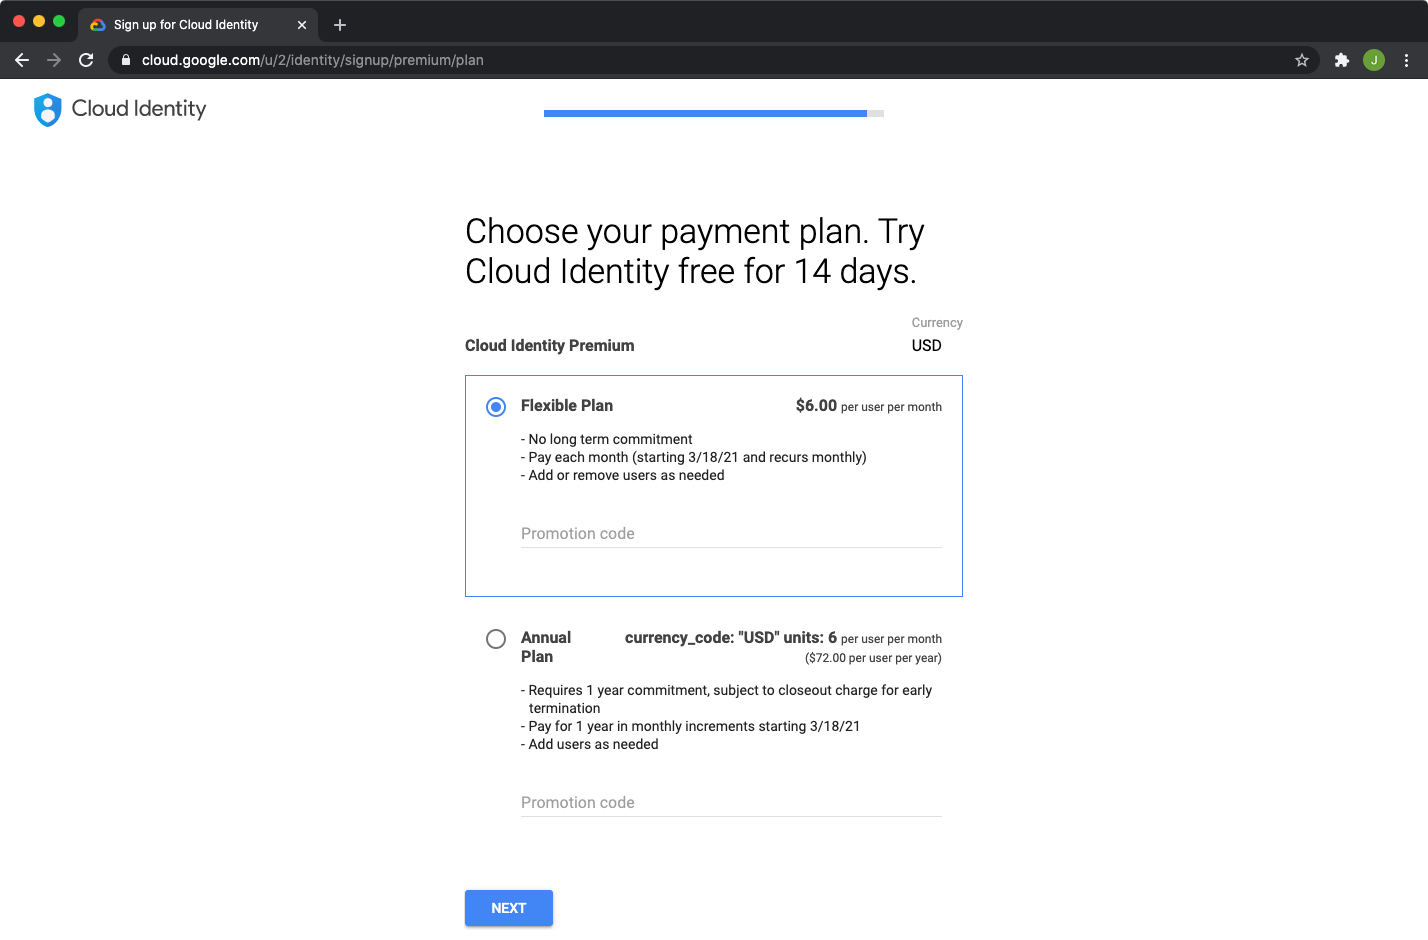
Task: Open a new tab with plus icon
Action: click(x=340, y=25)
